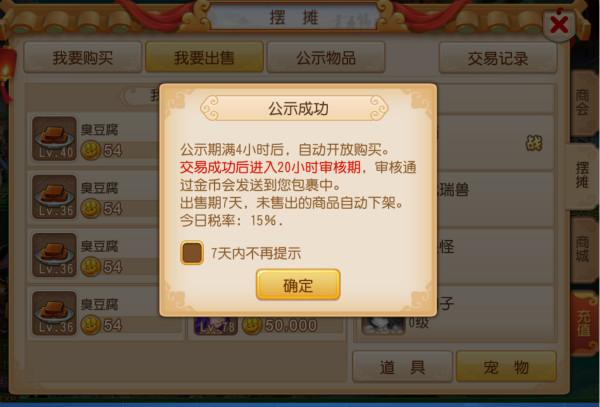This screenshot has height=407, width=600.
Task: Click the third 臭豆腐 Lv.36 icon
Action: (x=54, y=255)
